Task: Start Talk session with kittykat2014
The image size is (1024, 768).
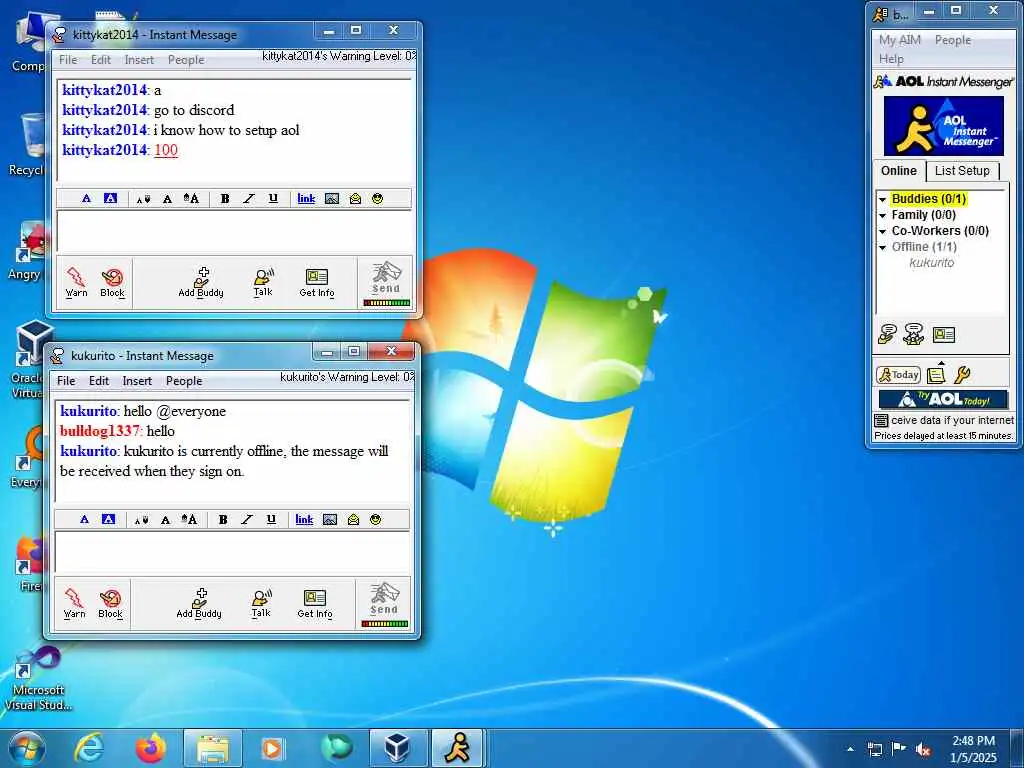Action: pos(263,282)
